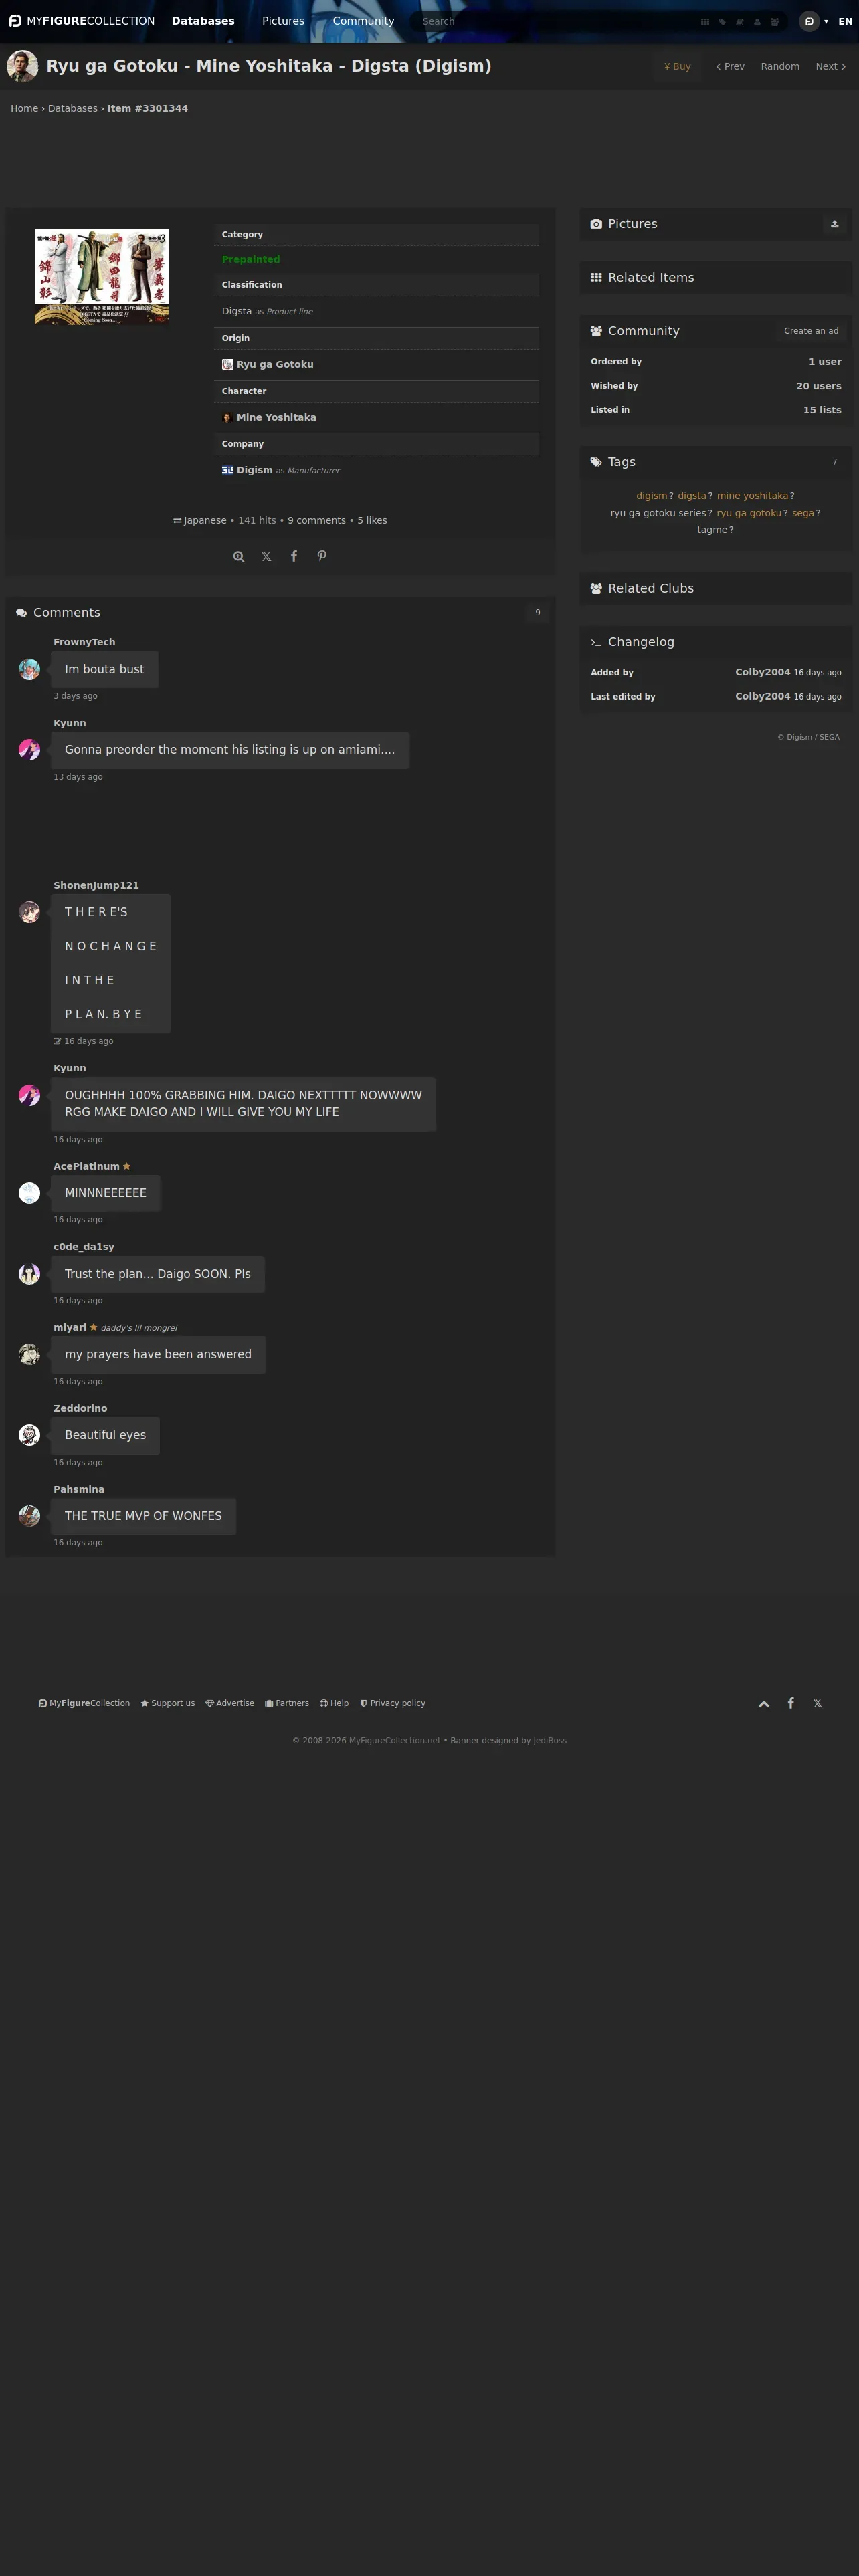This screenshot has height=2576, width=859.
Task: Click the items grid search filter icon
Action: (705, 22)
